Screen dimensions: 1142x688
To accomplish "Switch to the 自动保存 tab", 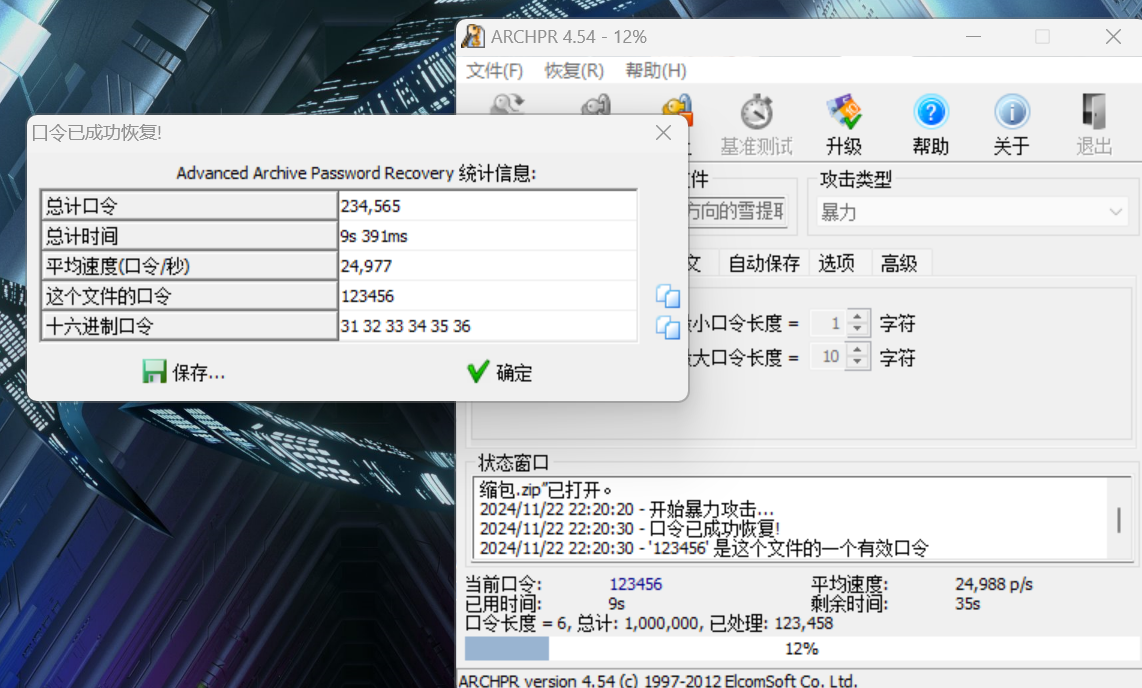I will point(764,263).
